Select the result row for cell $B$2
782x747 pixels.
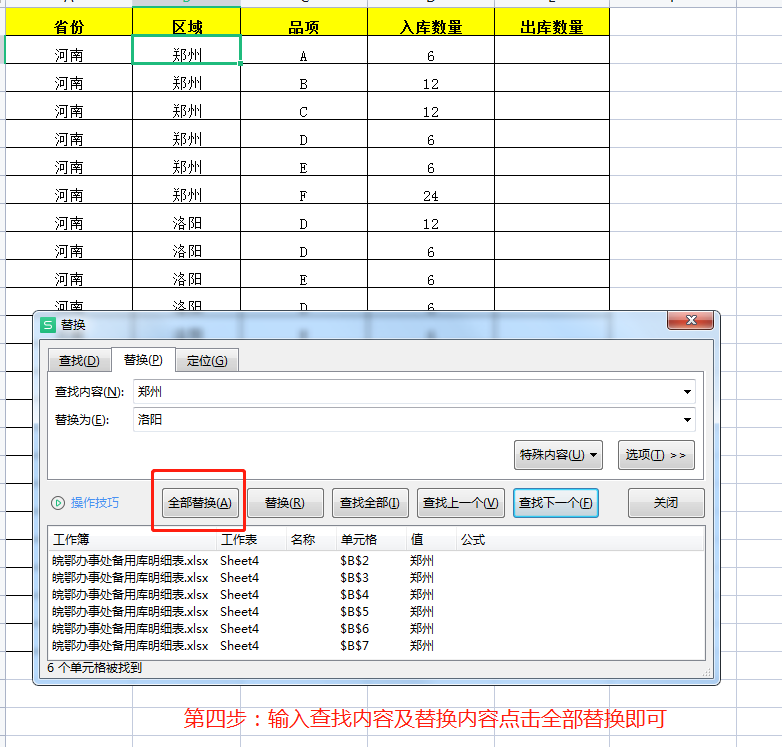(x=377, y=561)
